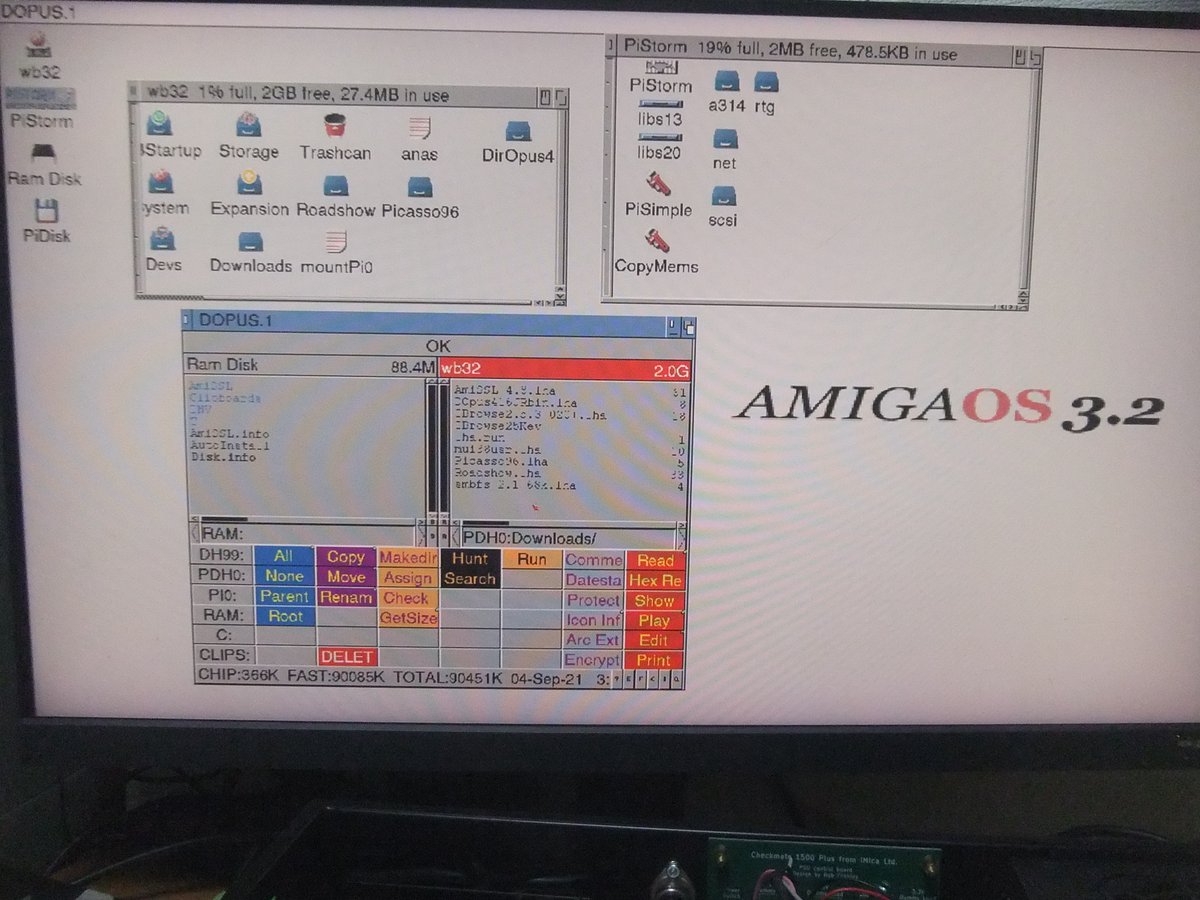The width and height of the screenshot is (1200, 900).
Task: Click the Comment button
Action: 594,560
